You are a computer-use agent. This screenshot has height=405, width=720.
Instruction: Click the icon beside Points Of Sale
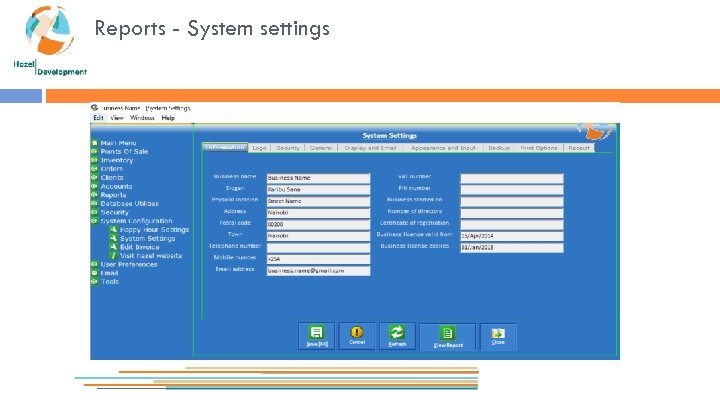click(95, 151)
